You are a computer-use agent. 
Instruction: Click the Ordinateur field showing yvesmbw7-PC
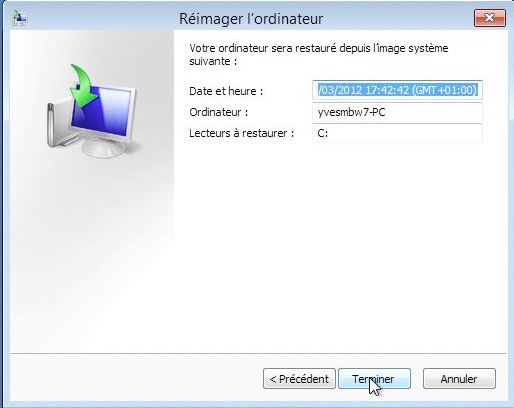[x=397, y=112]
